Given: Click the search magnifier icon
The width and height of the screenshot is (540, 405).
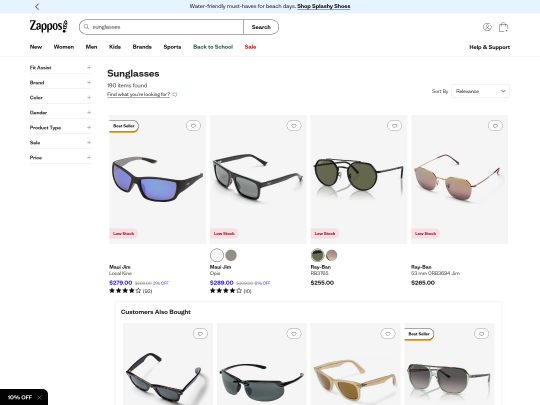Looking at the screenshot, I should pos(86,27).
